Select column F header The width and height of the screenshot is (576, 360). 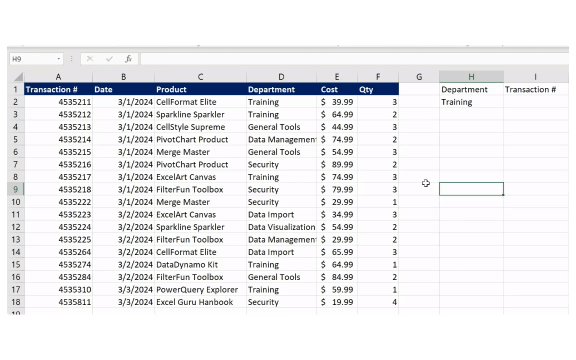pyautogui.click(x=378, y=77)
